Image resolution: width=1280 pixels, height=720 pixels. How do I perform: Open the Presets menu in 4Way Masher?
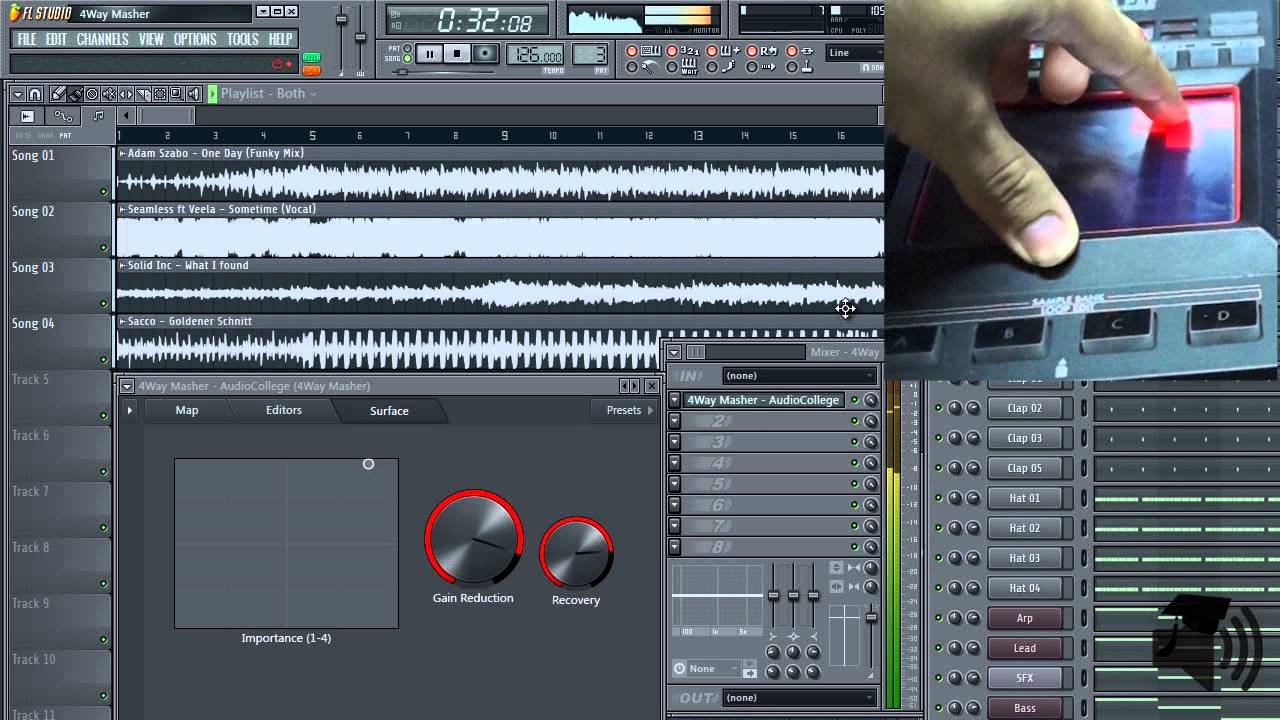(x=630, y=410)
